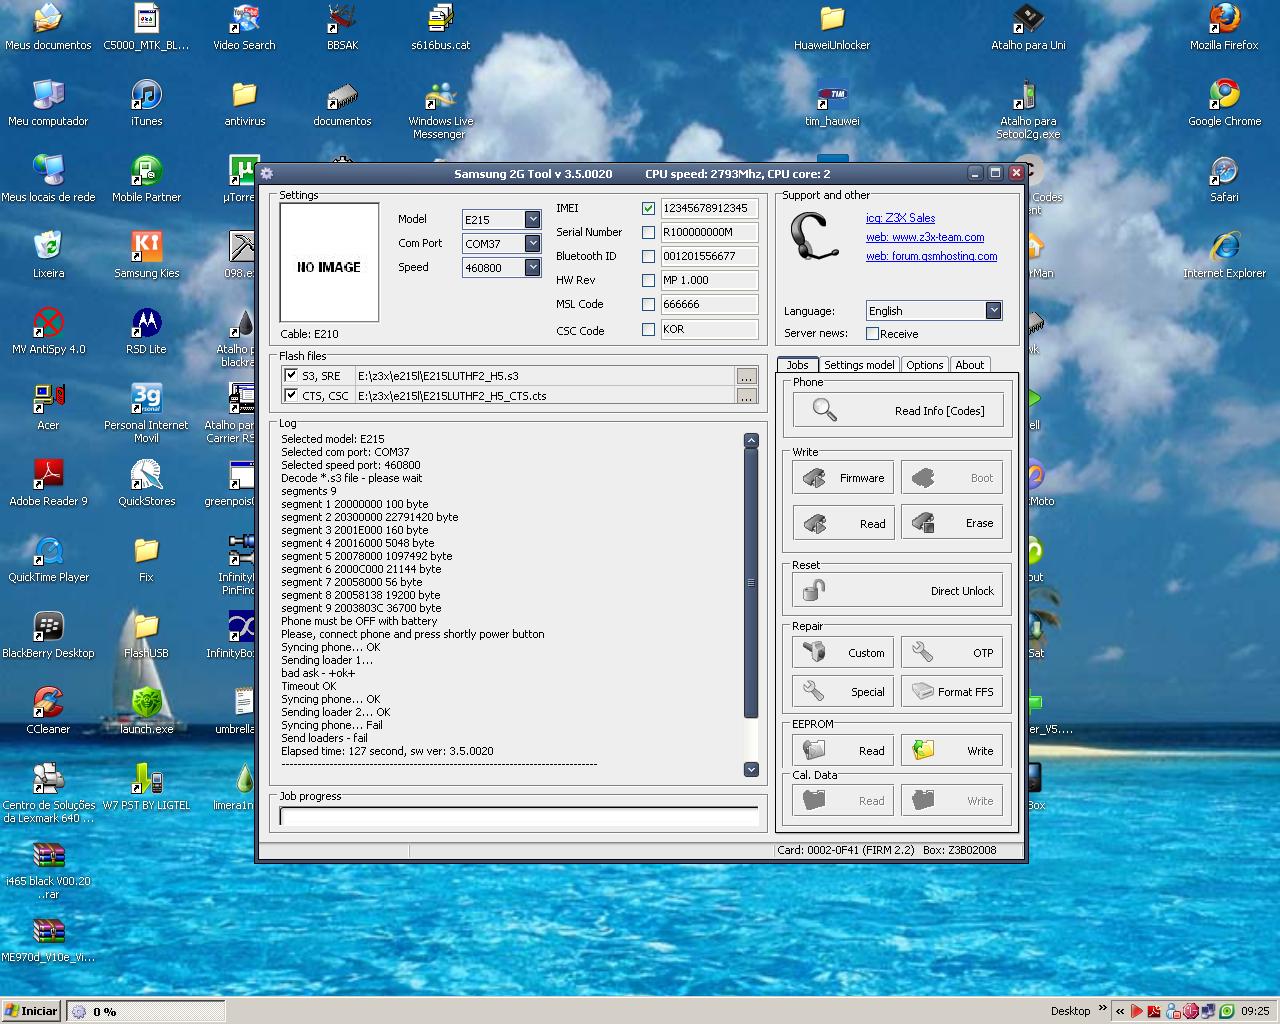Click the log scroll down arrow
This screenshot has width=1280, height=1024.
coord(751,769)
